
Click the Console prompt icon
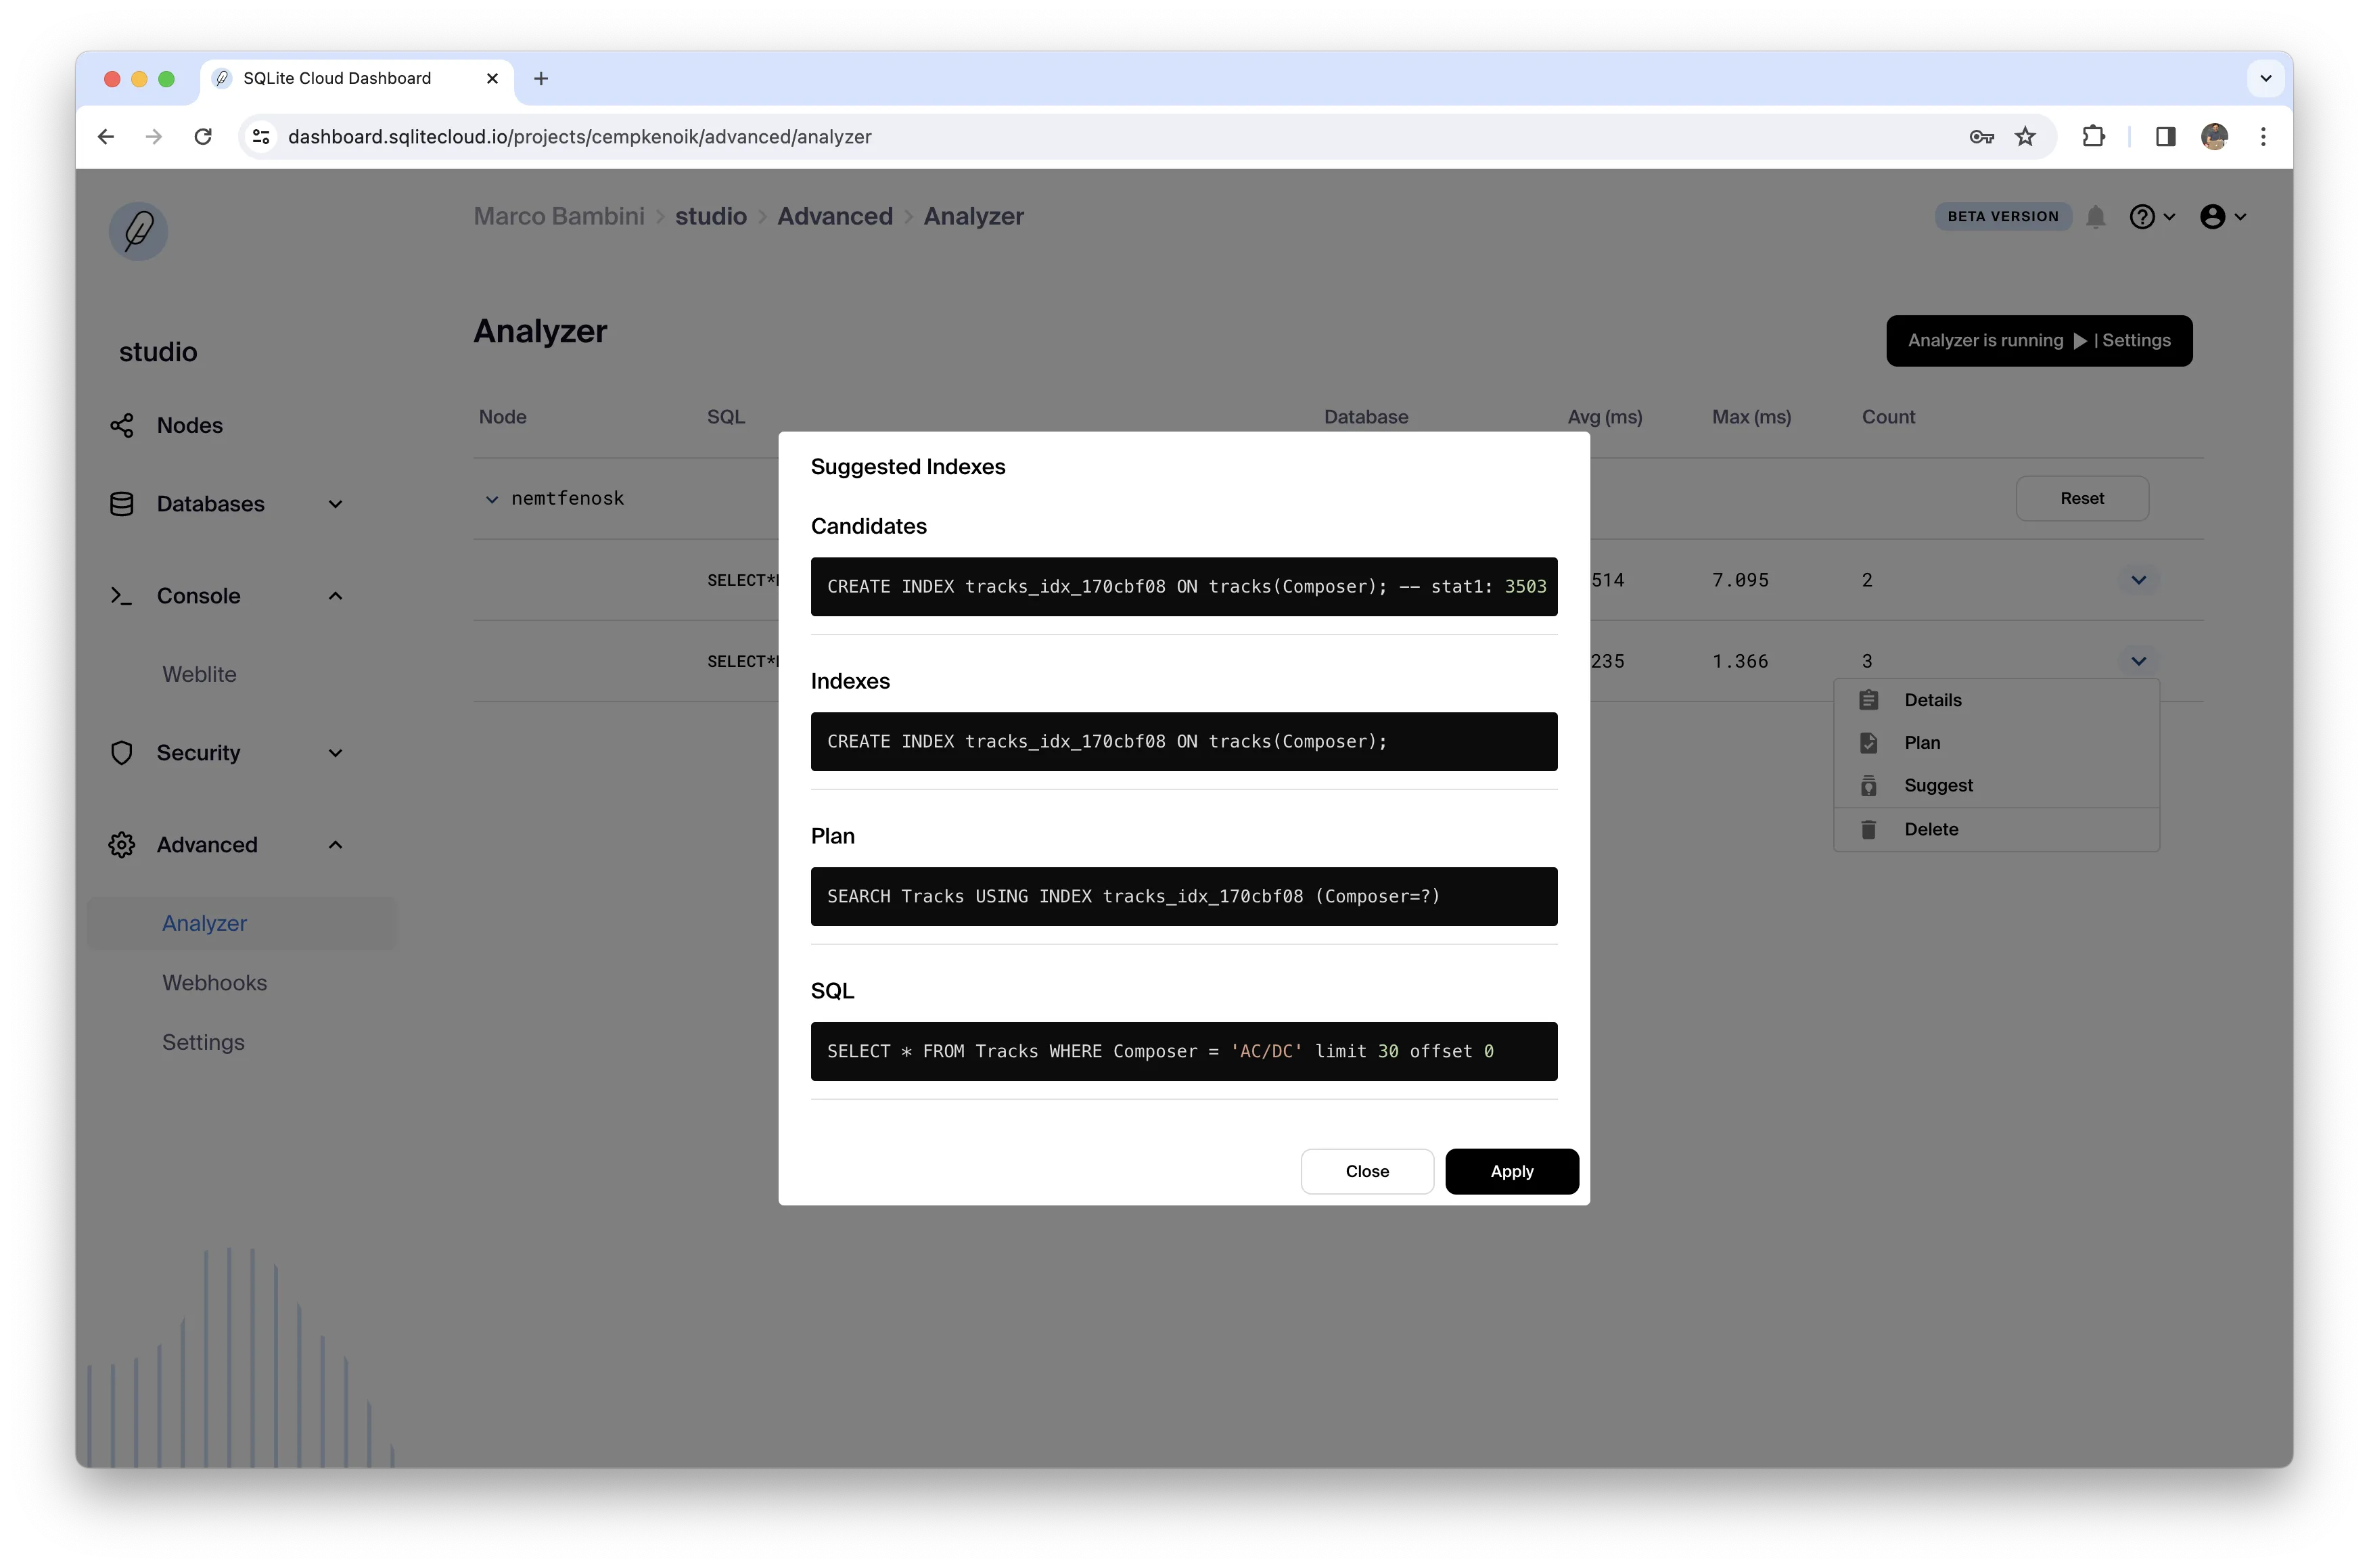122,595
